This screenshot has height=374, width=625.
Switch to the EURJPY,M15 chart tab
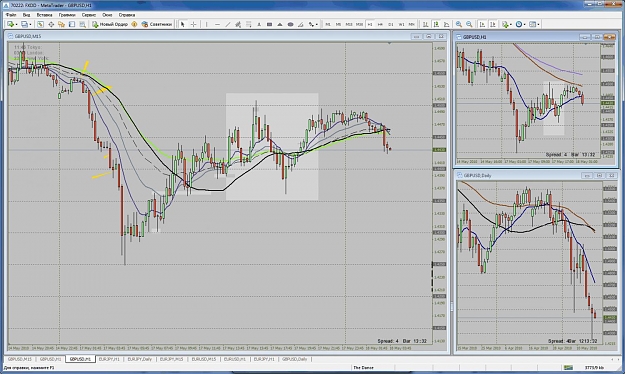[171, 359]
